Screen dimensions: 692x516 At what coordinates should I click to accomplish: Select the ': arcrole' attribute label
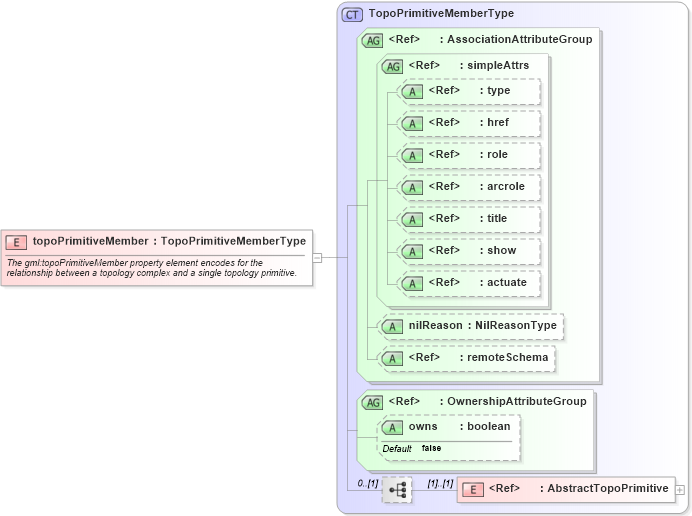[x=502, y=186]
